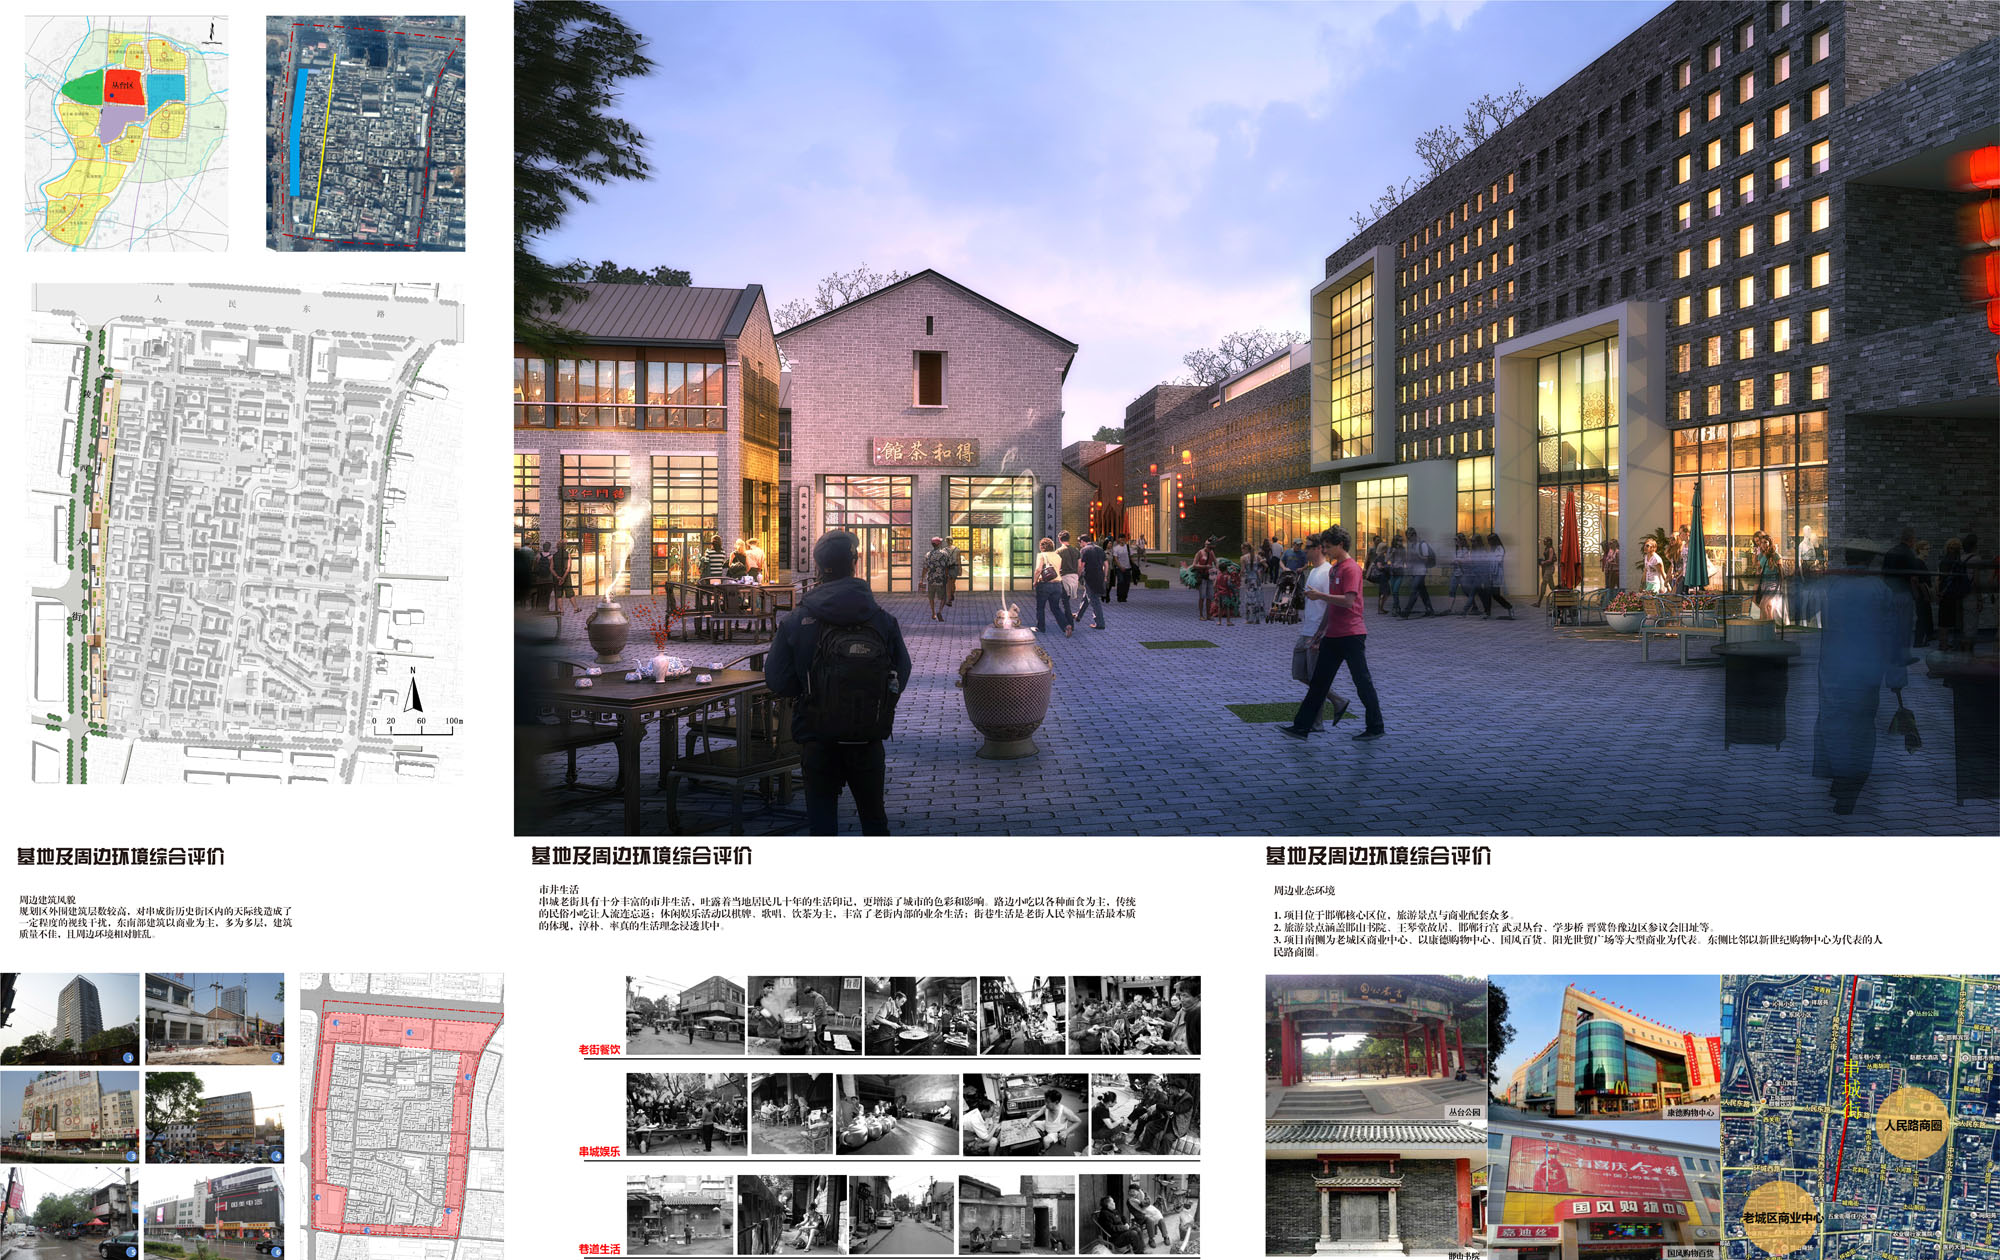Click the numbered marker 1 on tower photo

pyautogui.click(x=127, y=1056)
